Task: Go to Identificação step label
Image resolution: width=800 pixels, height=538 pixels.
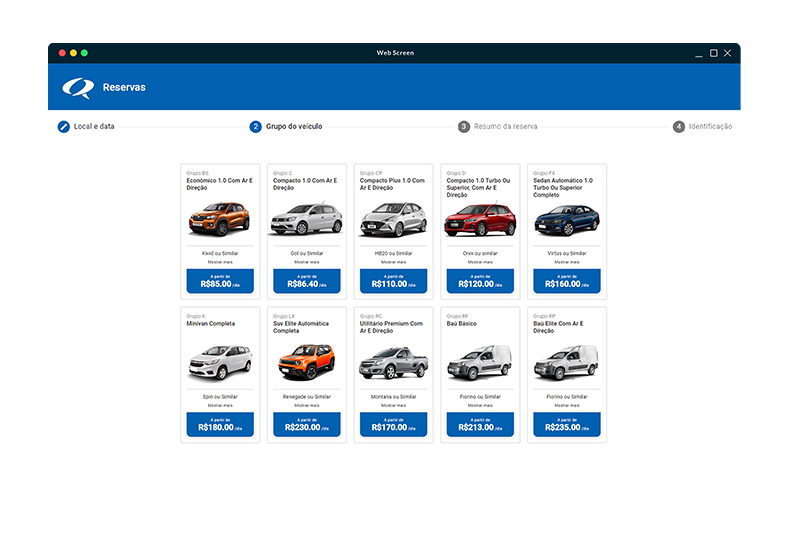Action: (x=710, y=127)
